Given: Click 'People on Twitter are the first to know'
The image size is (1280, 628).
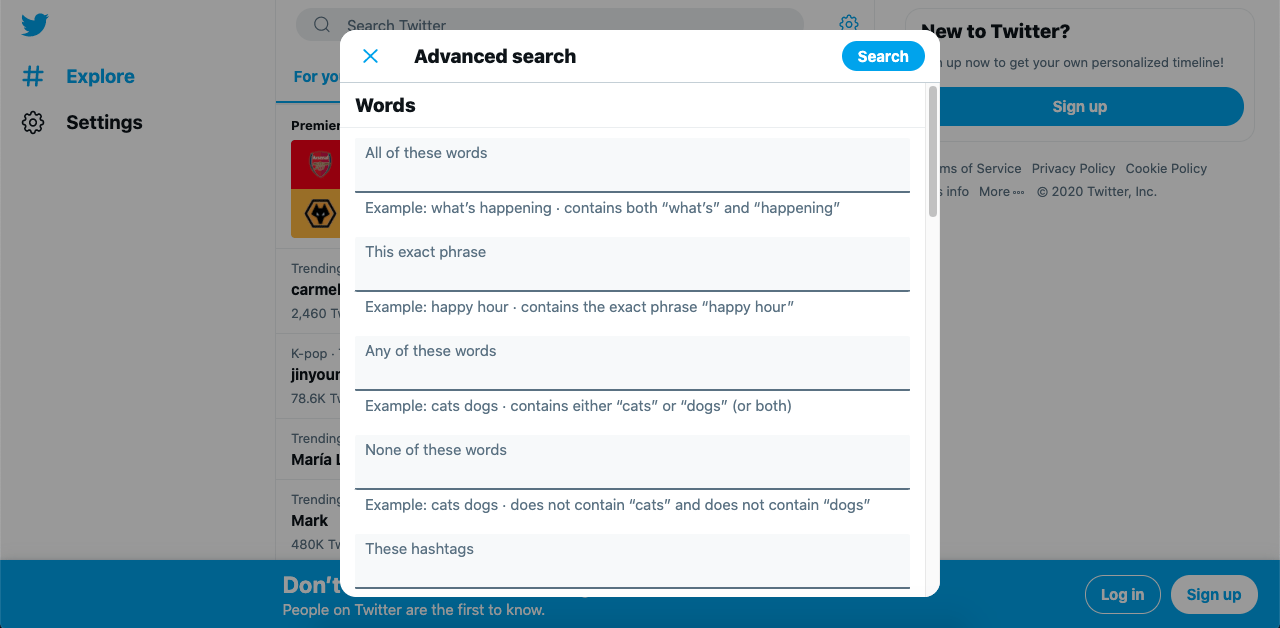Looking at the screenshot, I should [x=414, y=609].
